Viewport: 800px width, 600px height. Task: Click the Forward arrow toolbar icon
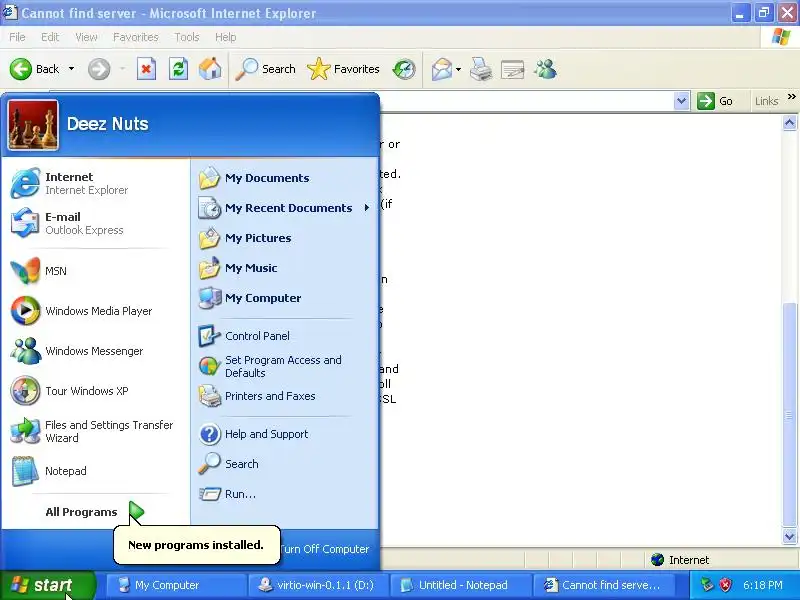pos(99,69)
